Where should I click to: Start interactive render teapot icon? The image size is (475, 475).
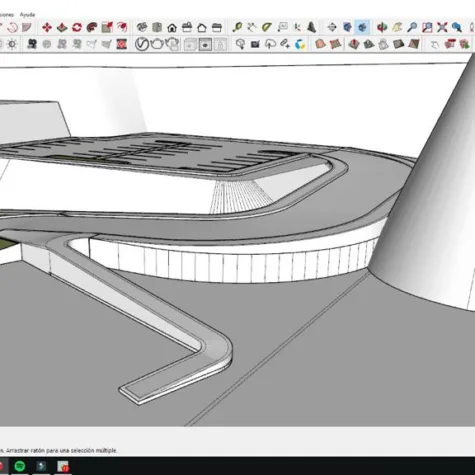tap(172, 44)
